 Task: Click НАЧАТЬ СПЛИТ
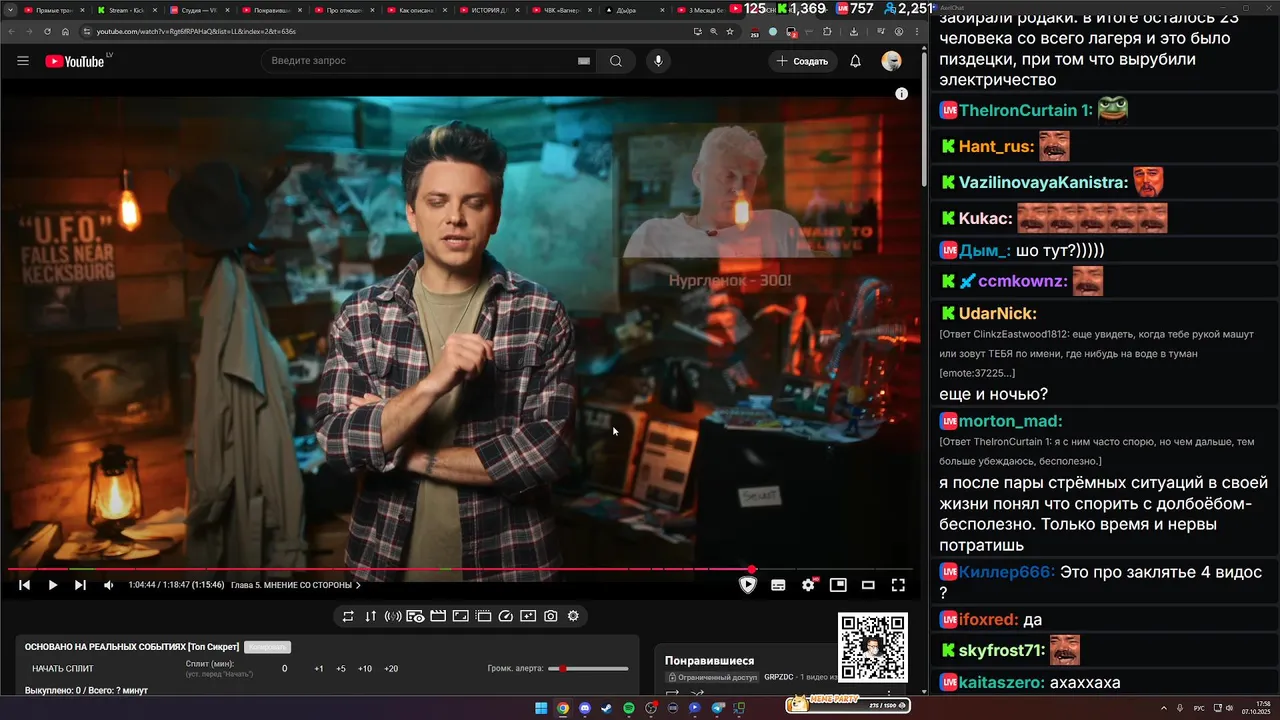62,669
